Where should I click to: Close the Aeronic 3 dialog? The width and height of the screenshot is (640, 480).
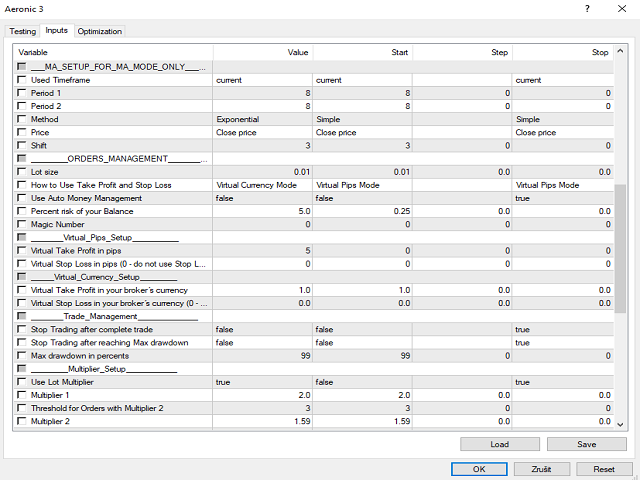pyautogui.click(x=622, y=9)
